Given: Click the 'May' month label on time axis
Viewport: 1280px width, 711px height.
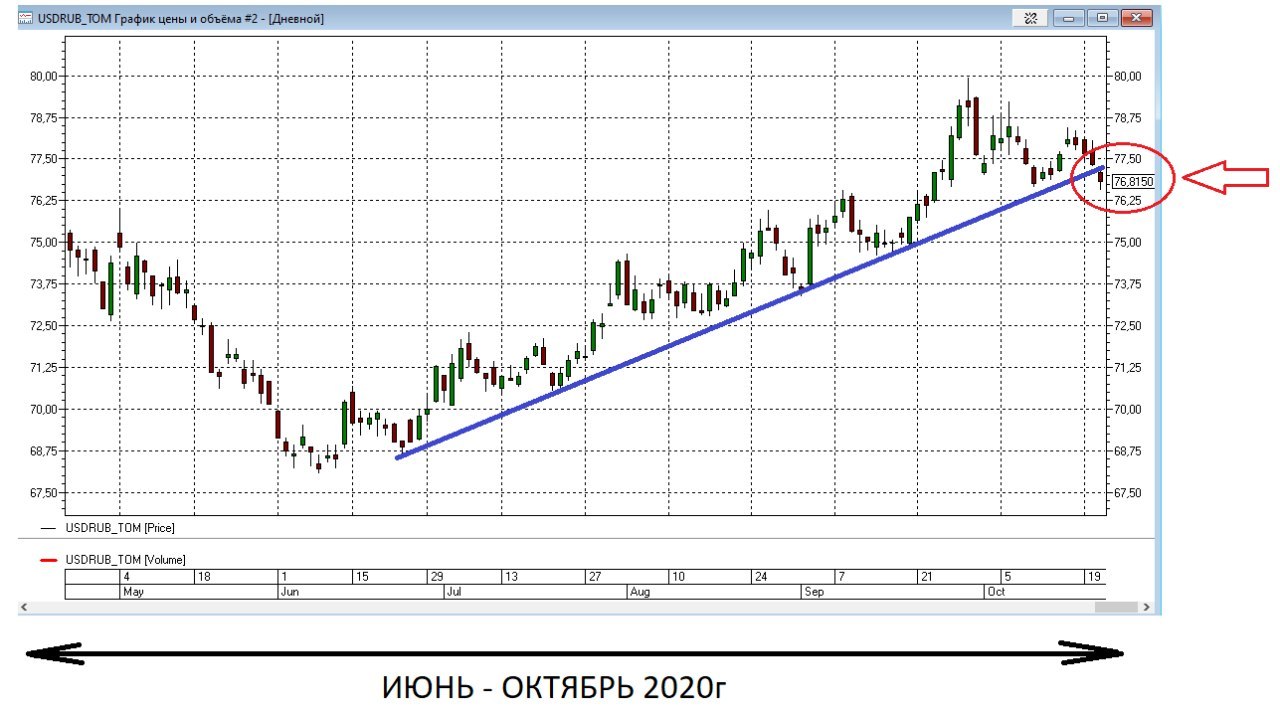Looking at the screenshot, I should [133, 592].
